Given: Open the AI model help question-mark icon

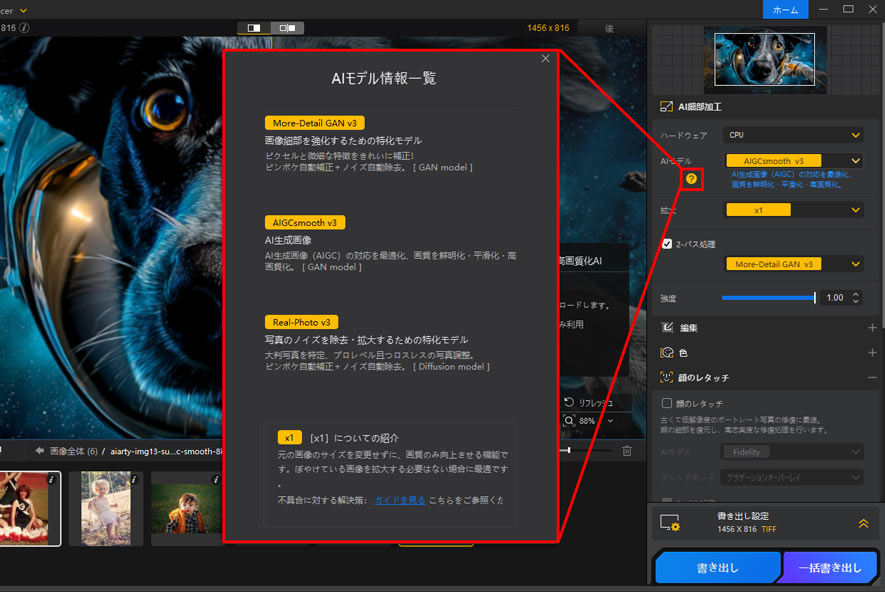Looking at the screenshot, I should click(691, 179).
